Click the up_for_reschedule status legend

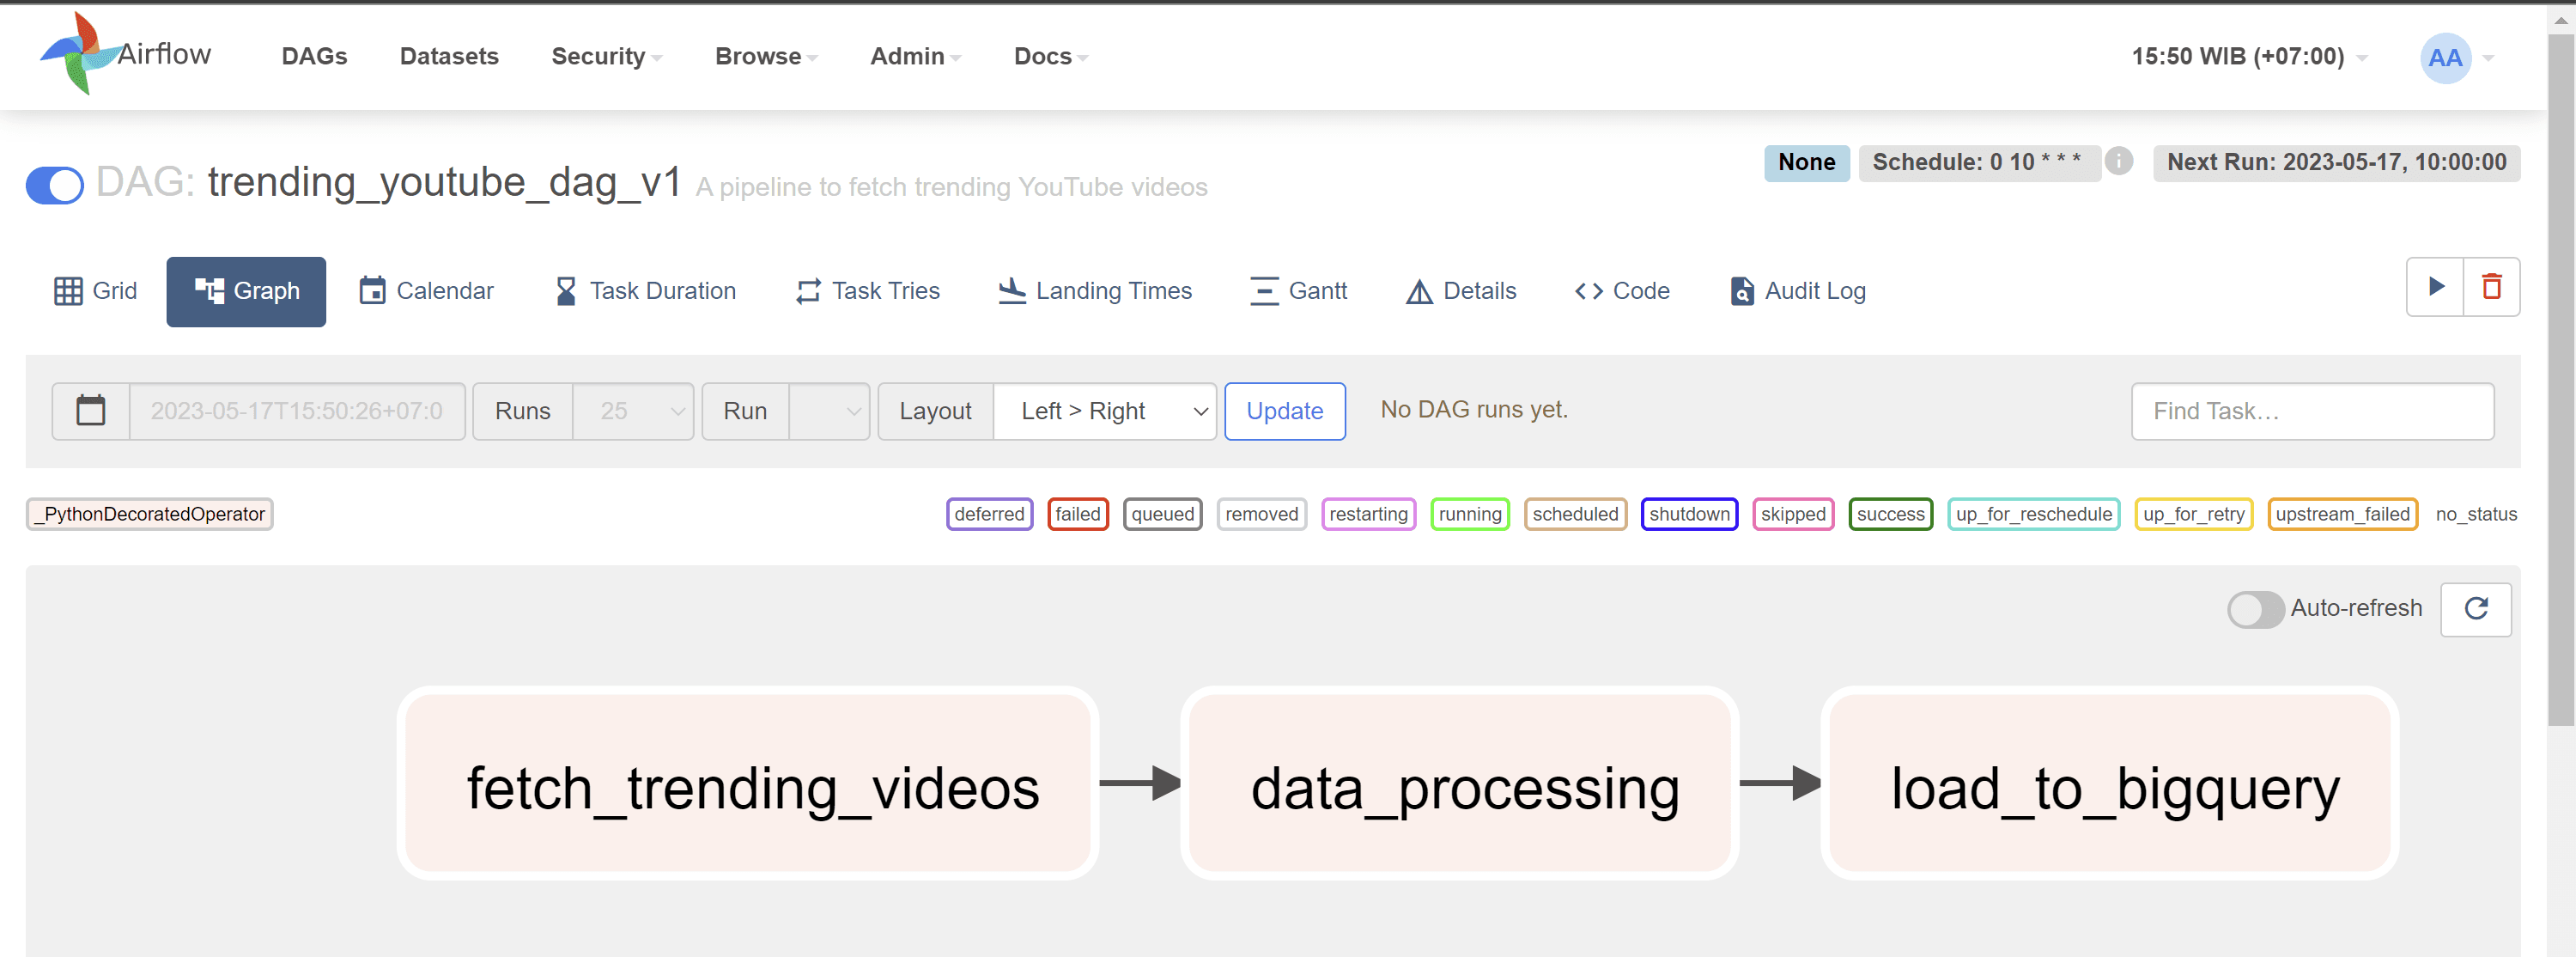click(x=2034, y=514)
